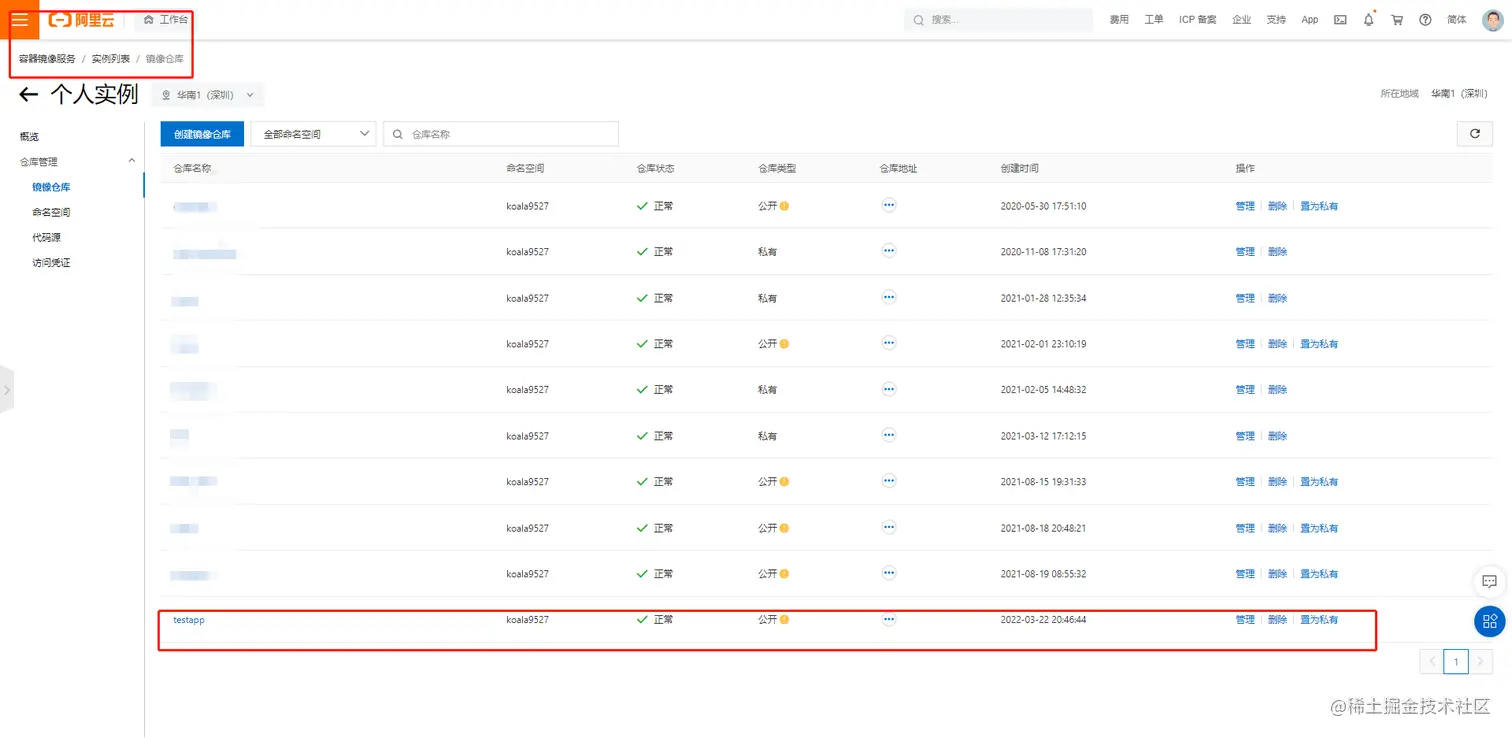Go to the previous page of results

(x=1431, y=661)
